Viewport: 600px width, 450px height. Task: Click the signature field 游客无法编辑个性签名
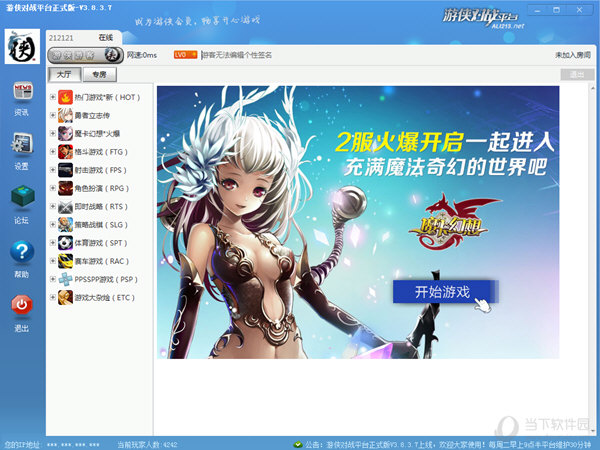point(237,55)
